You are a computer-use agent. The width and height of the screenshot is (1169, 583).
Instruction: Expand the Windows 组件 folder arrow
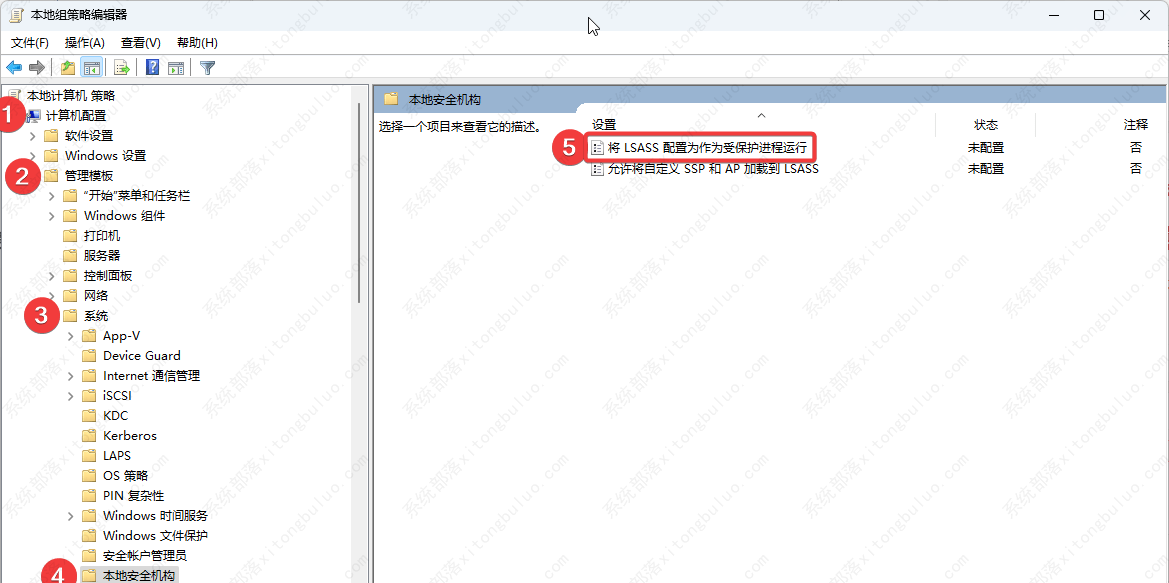click(52, 216)
